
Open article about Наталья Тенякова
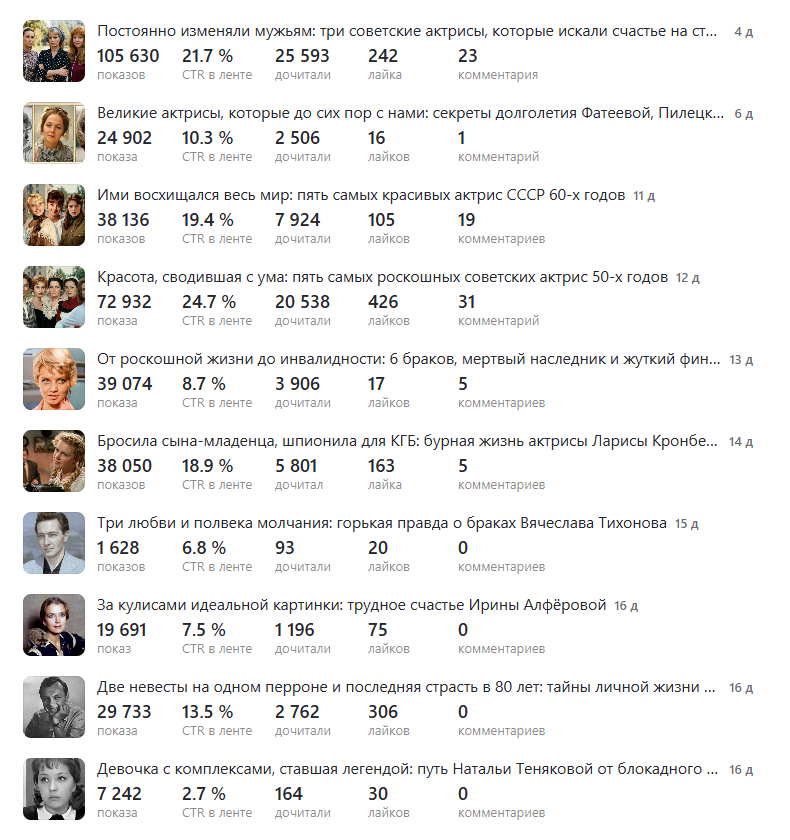point(407,770)
